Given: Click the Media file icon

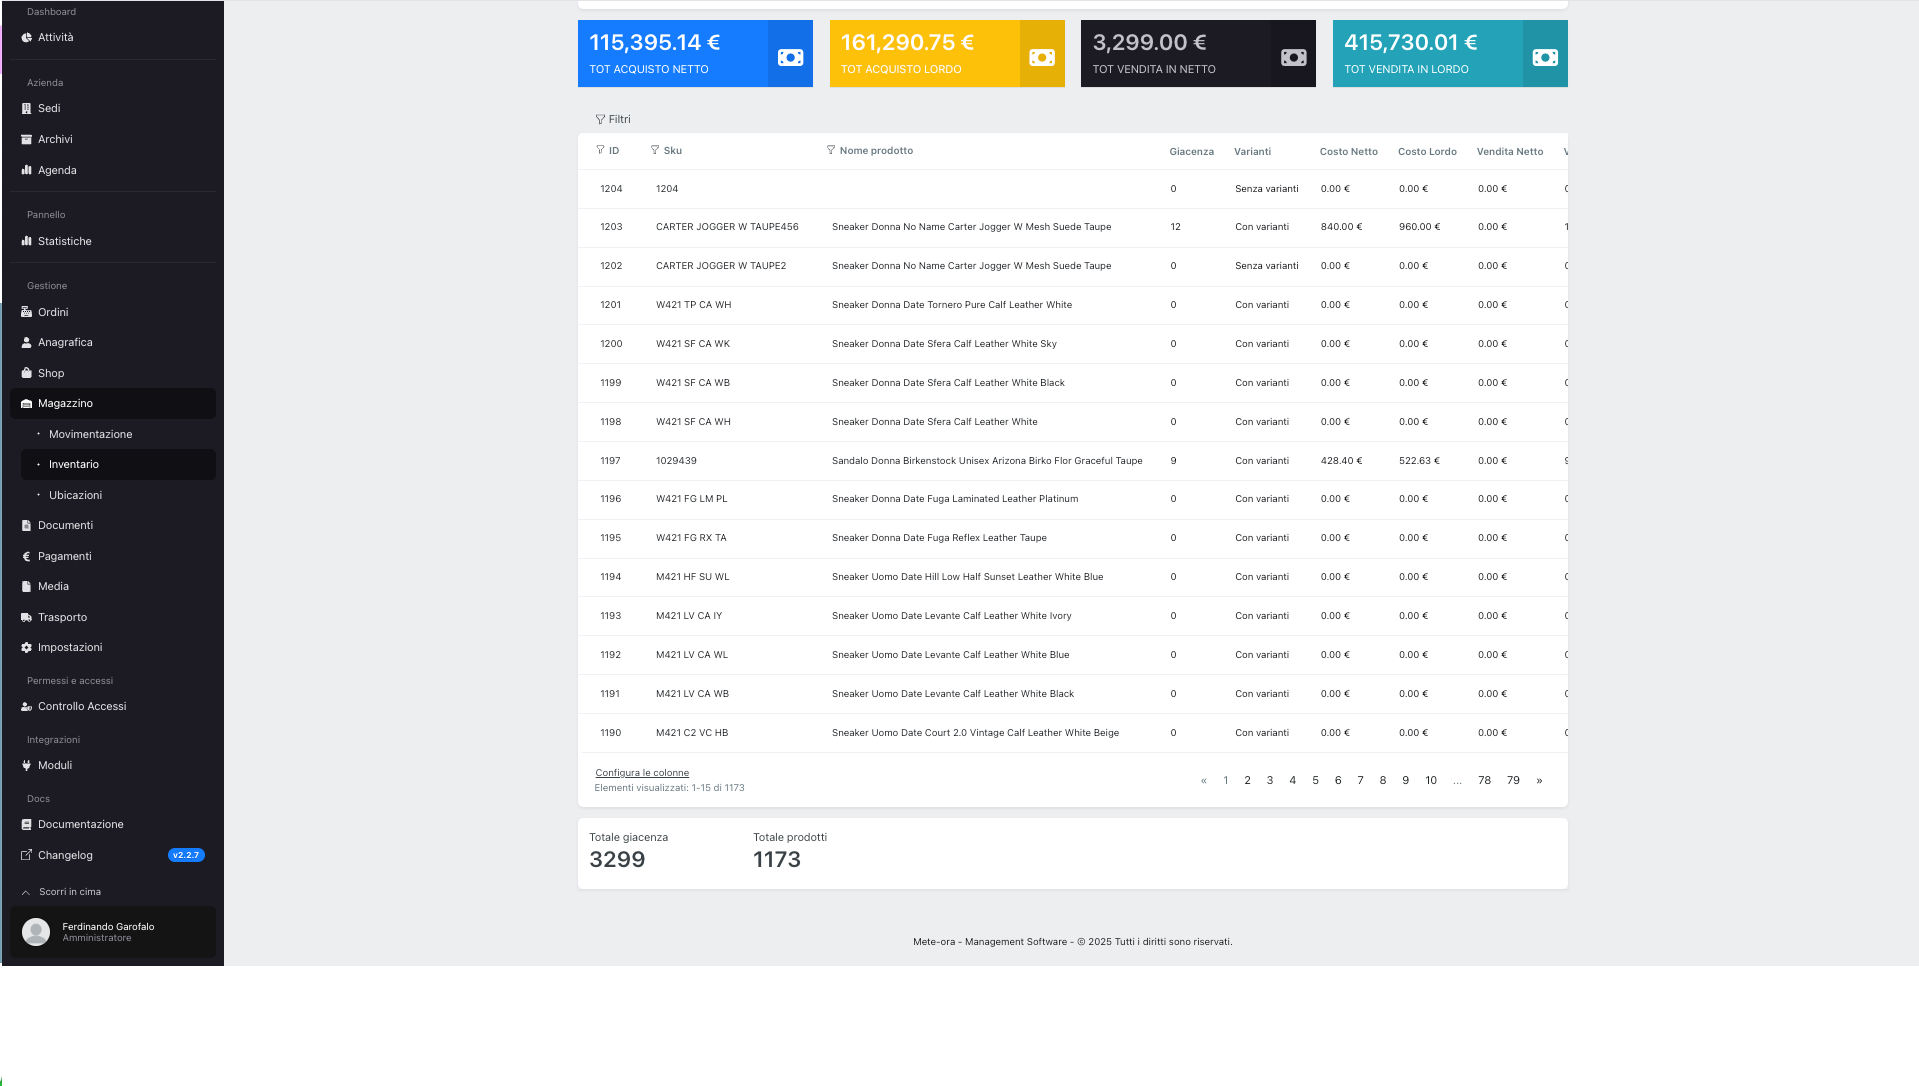Looking at the screenshot, I should point(26,586).
